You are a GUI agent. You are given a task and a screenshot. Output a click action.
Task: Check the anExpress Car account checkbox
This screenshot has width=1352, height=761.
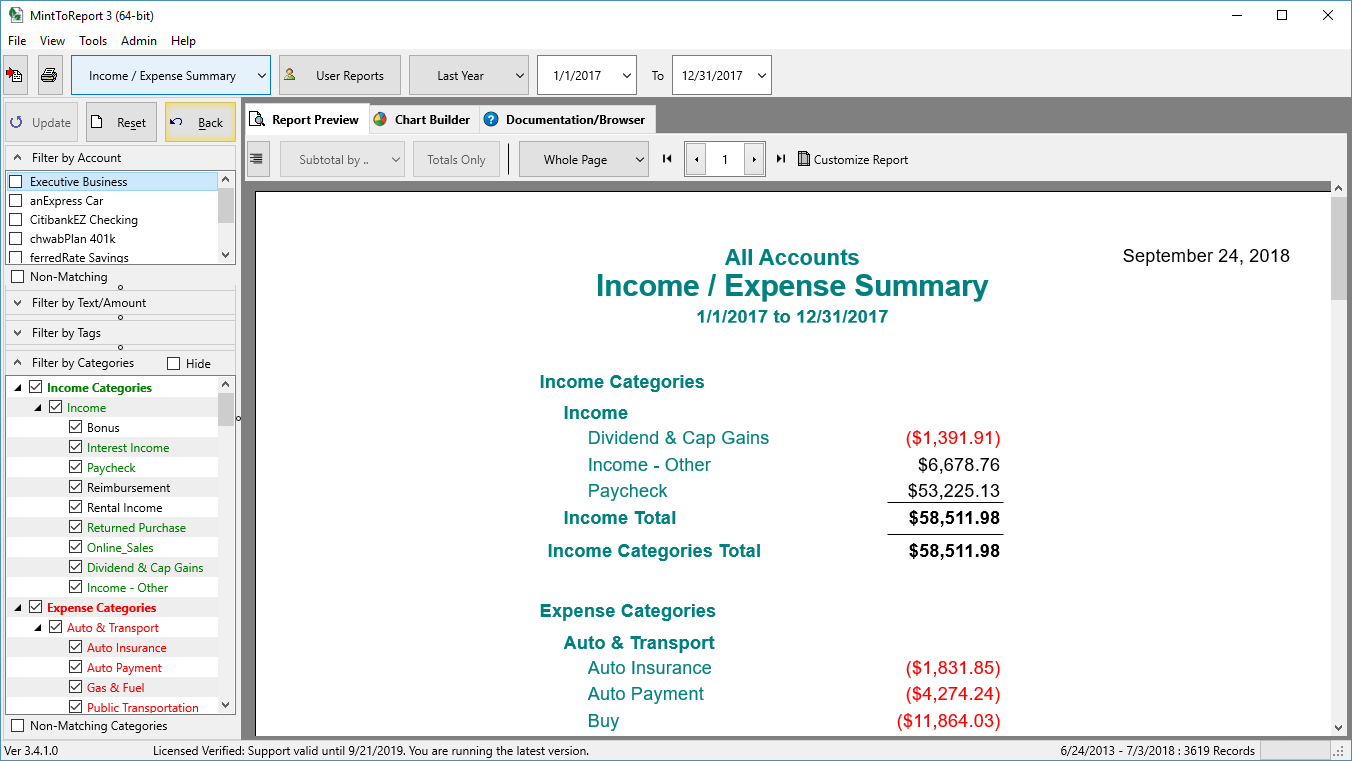(16, 201)
